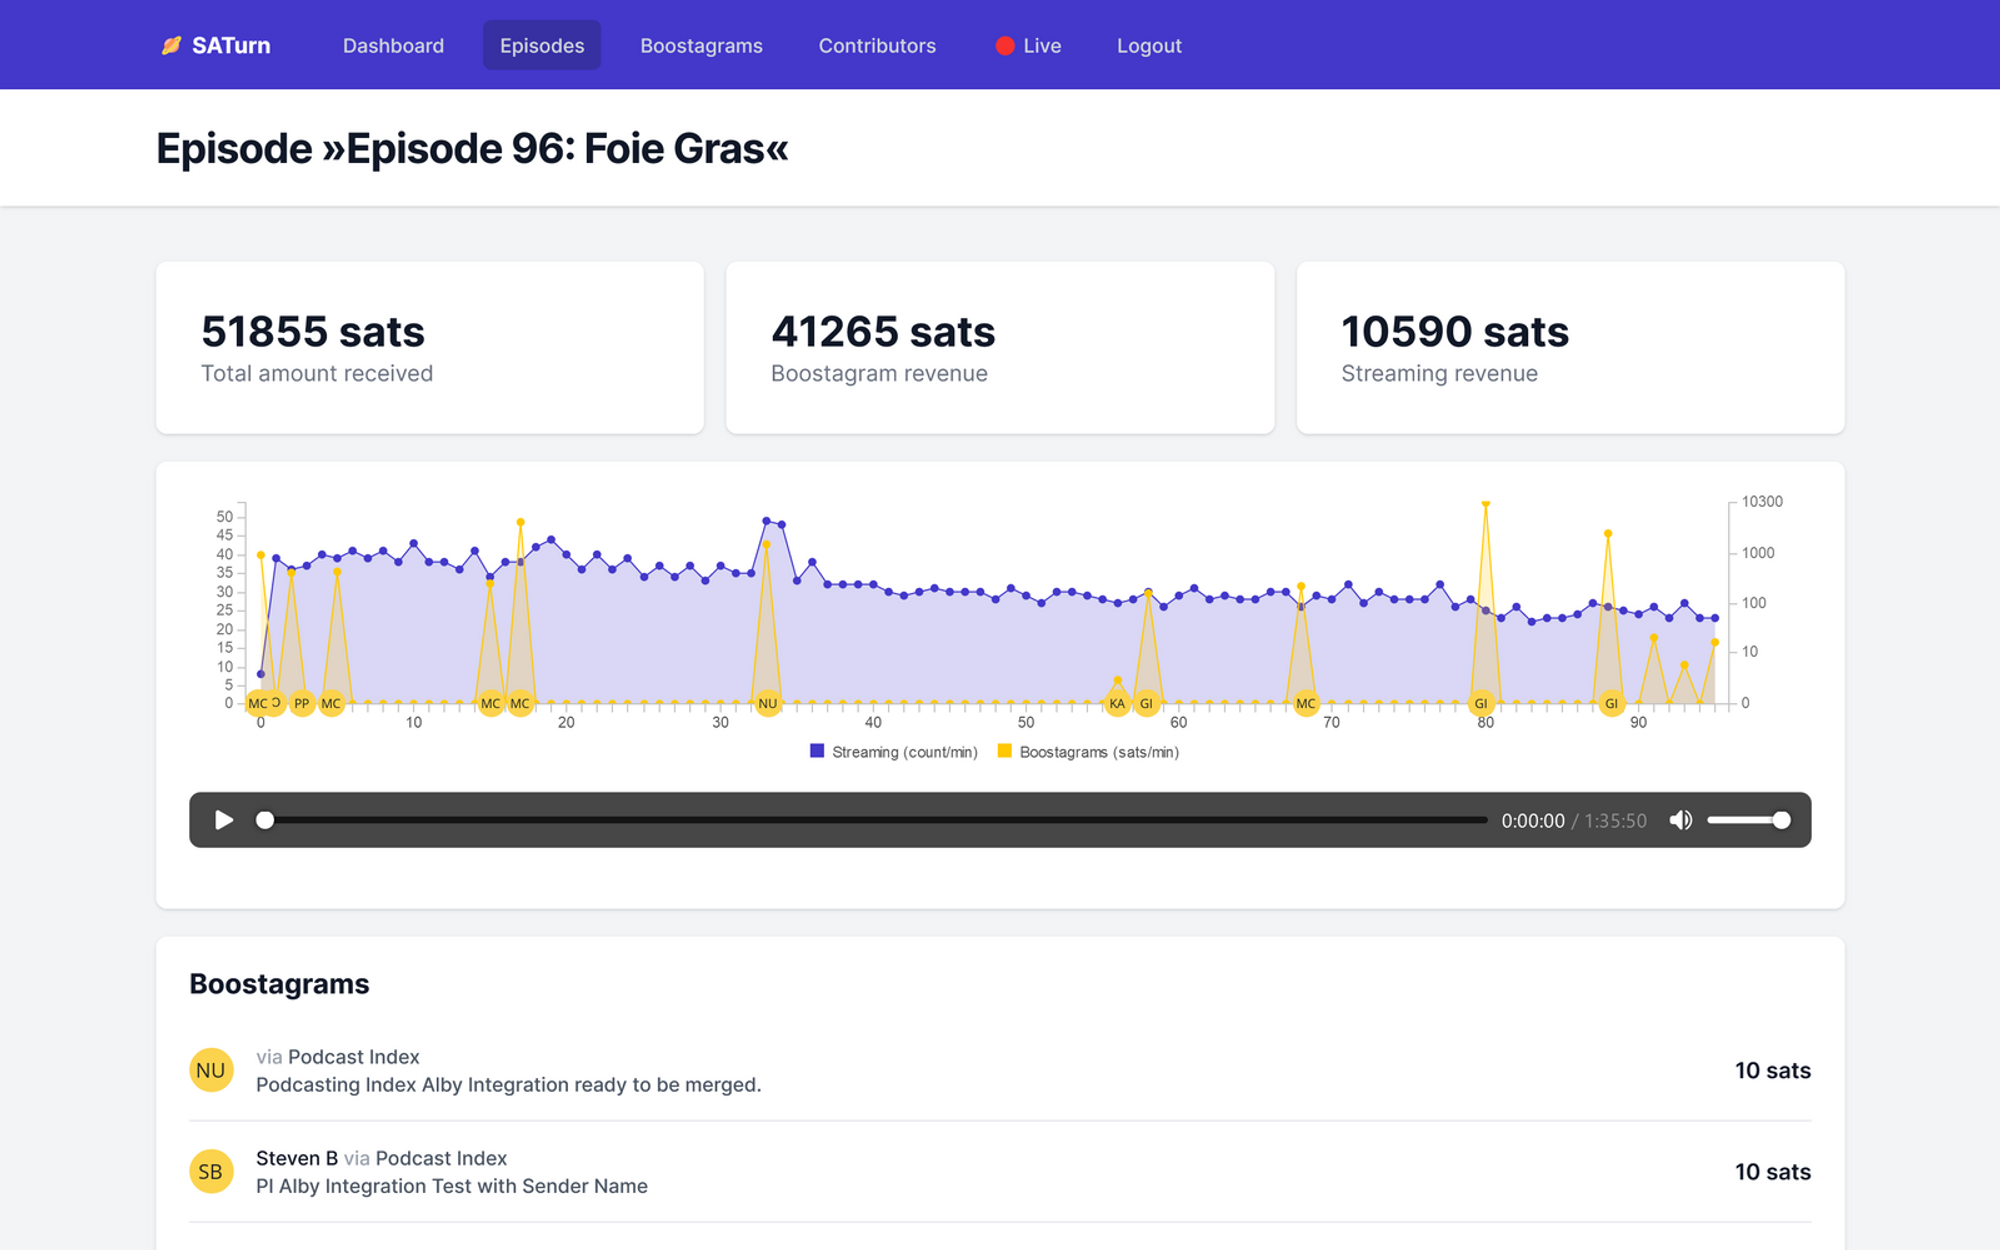Image resolution: width=2000 pixels, height=1250 pixels.
Task: Click the NU avatar in Boostagrams list
Action: tap(211, 1070)
